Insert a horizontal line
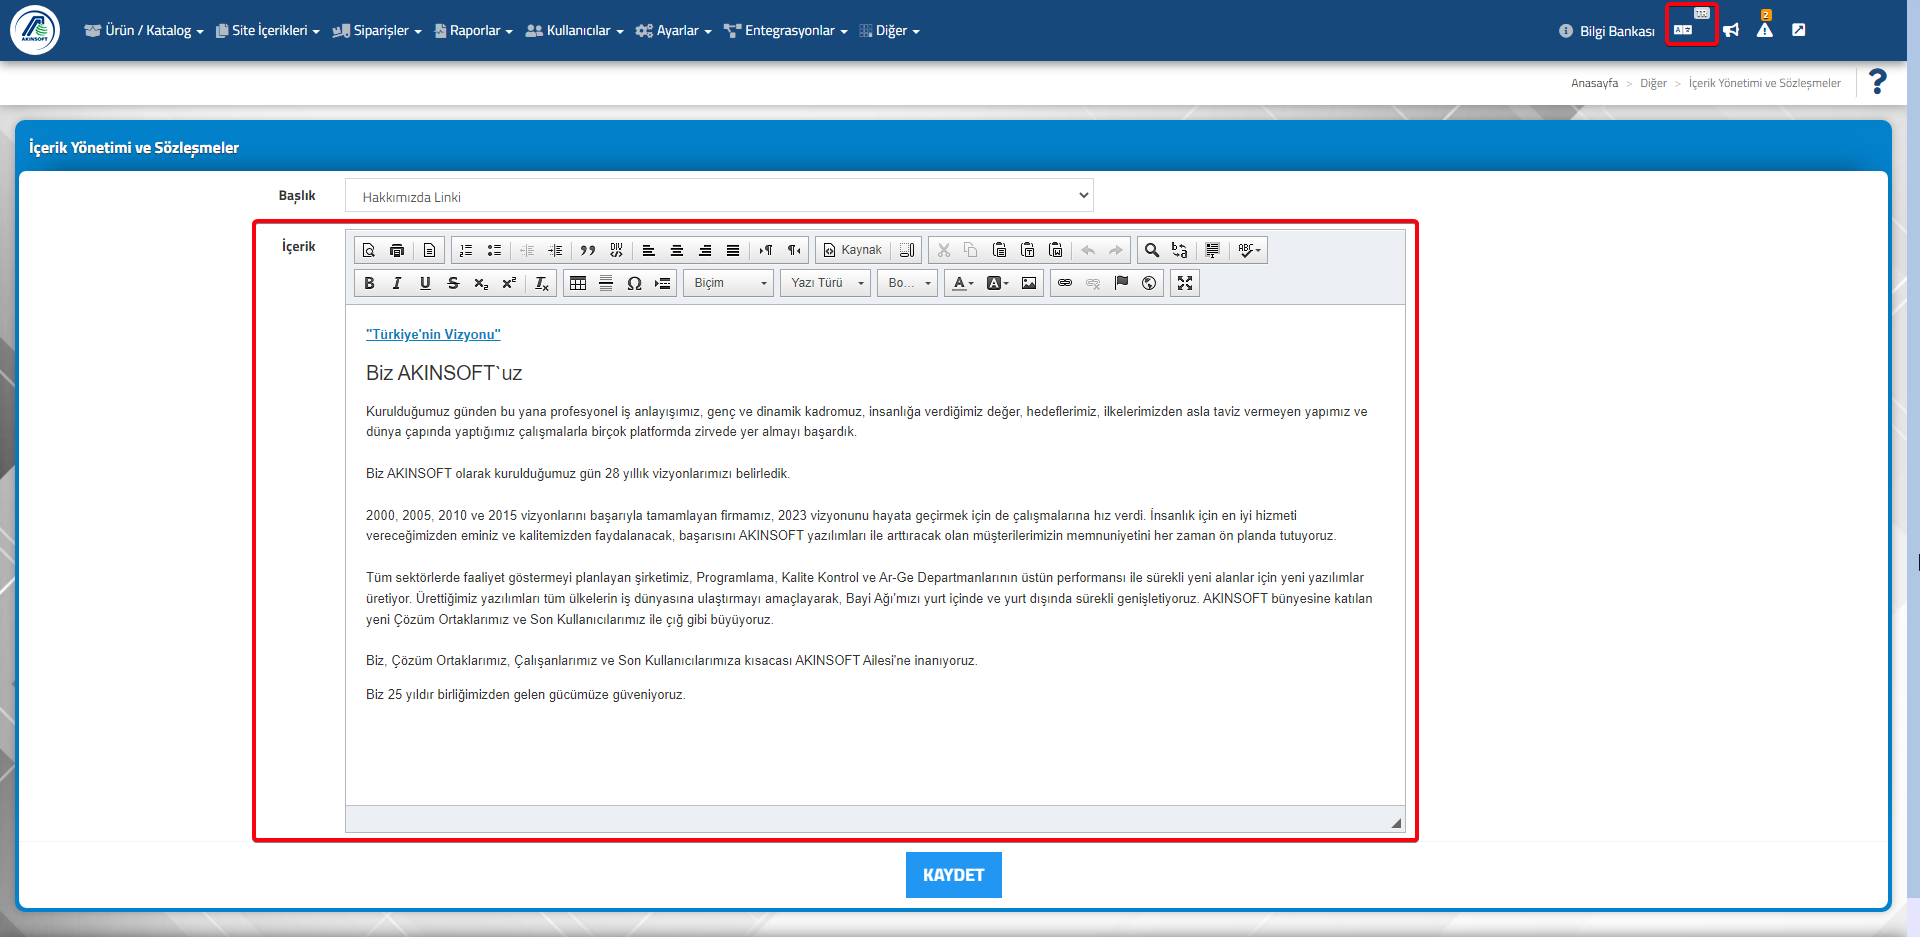The width and height of the screenshot is (1920, 937). tap(606, 283)
